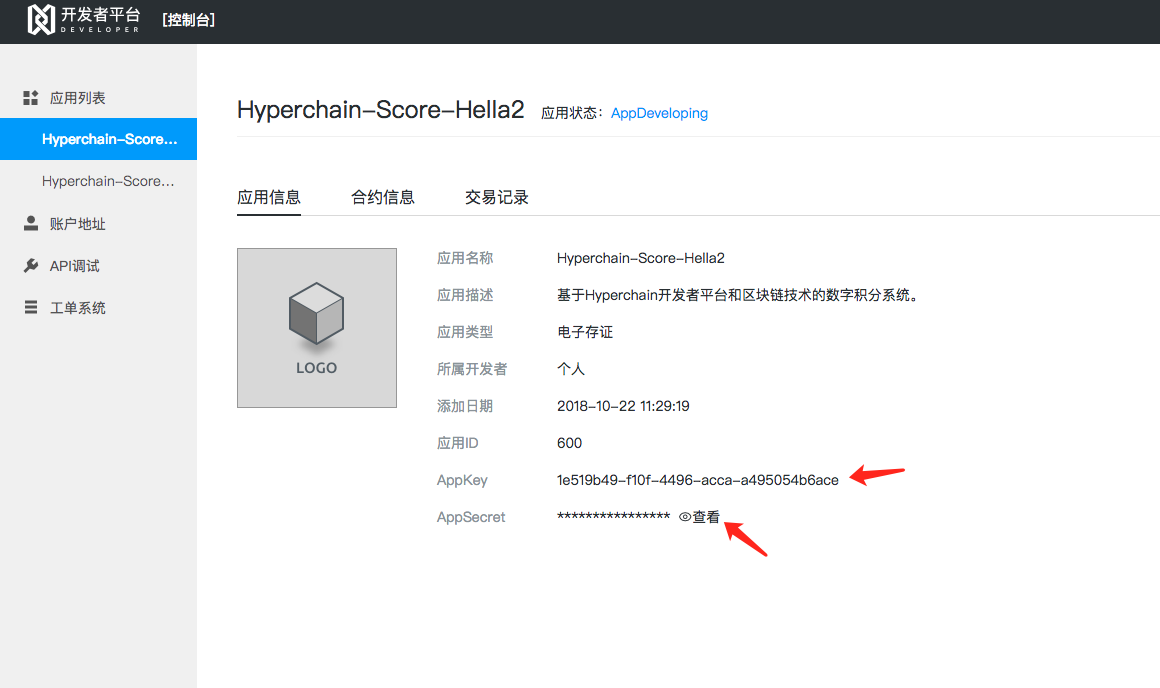Click the 应用ID field label
The width and height of the screenshot is (1160, 688).
457,443
